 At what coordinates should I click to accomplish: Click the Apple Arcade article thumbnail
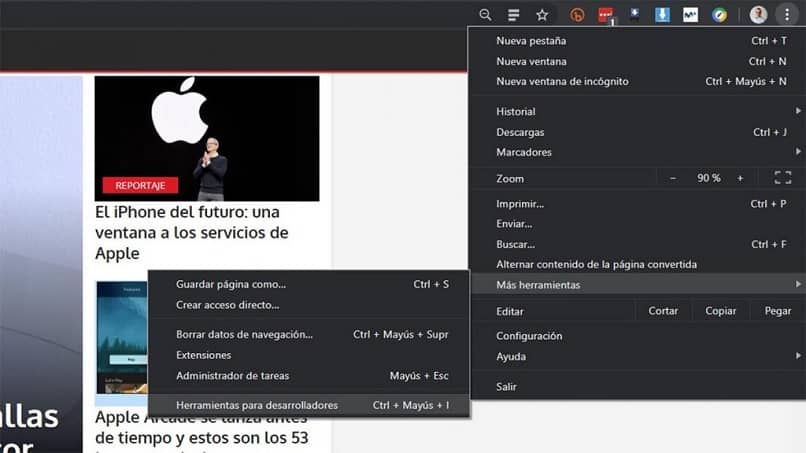122,337
